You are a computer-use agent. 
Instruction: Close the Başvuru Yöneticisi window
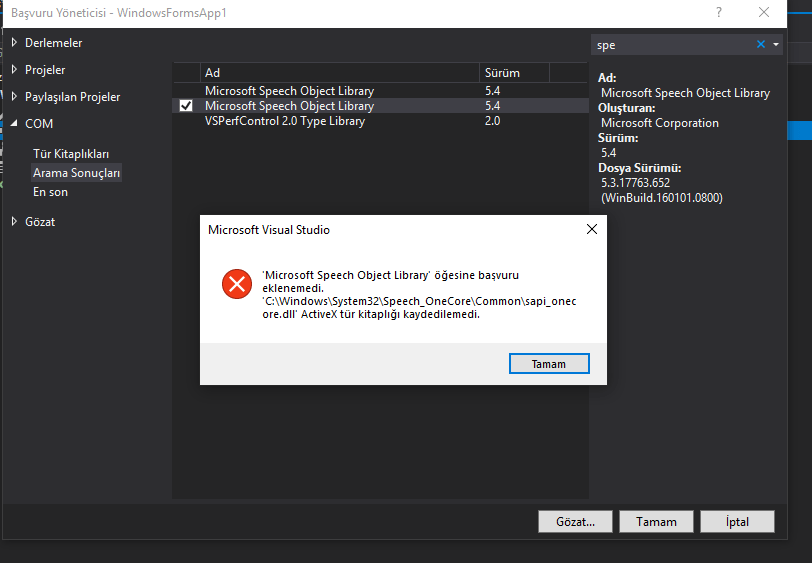(764, 12)
